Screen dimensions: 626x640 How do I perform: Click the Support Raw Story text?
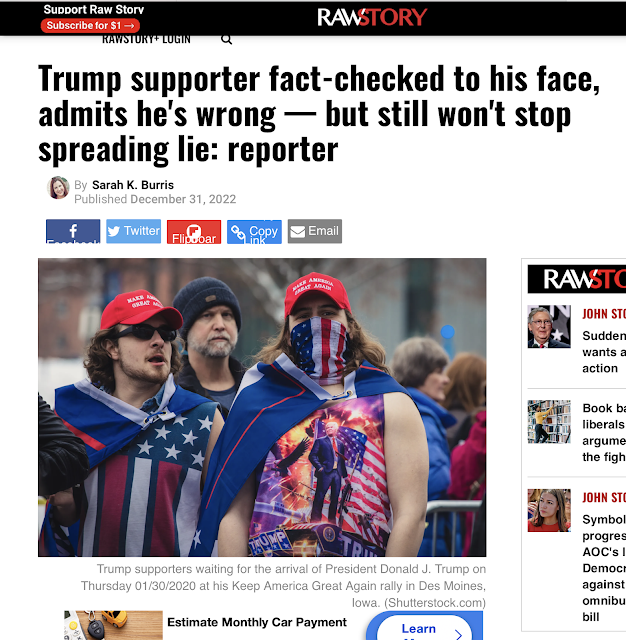click(x=94, y=9)
